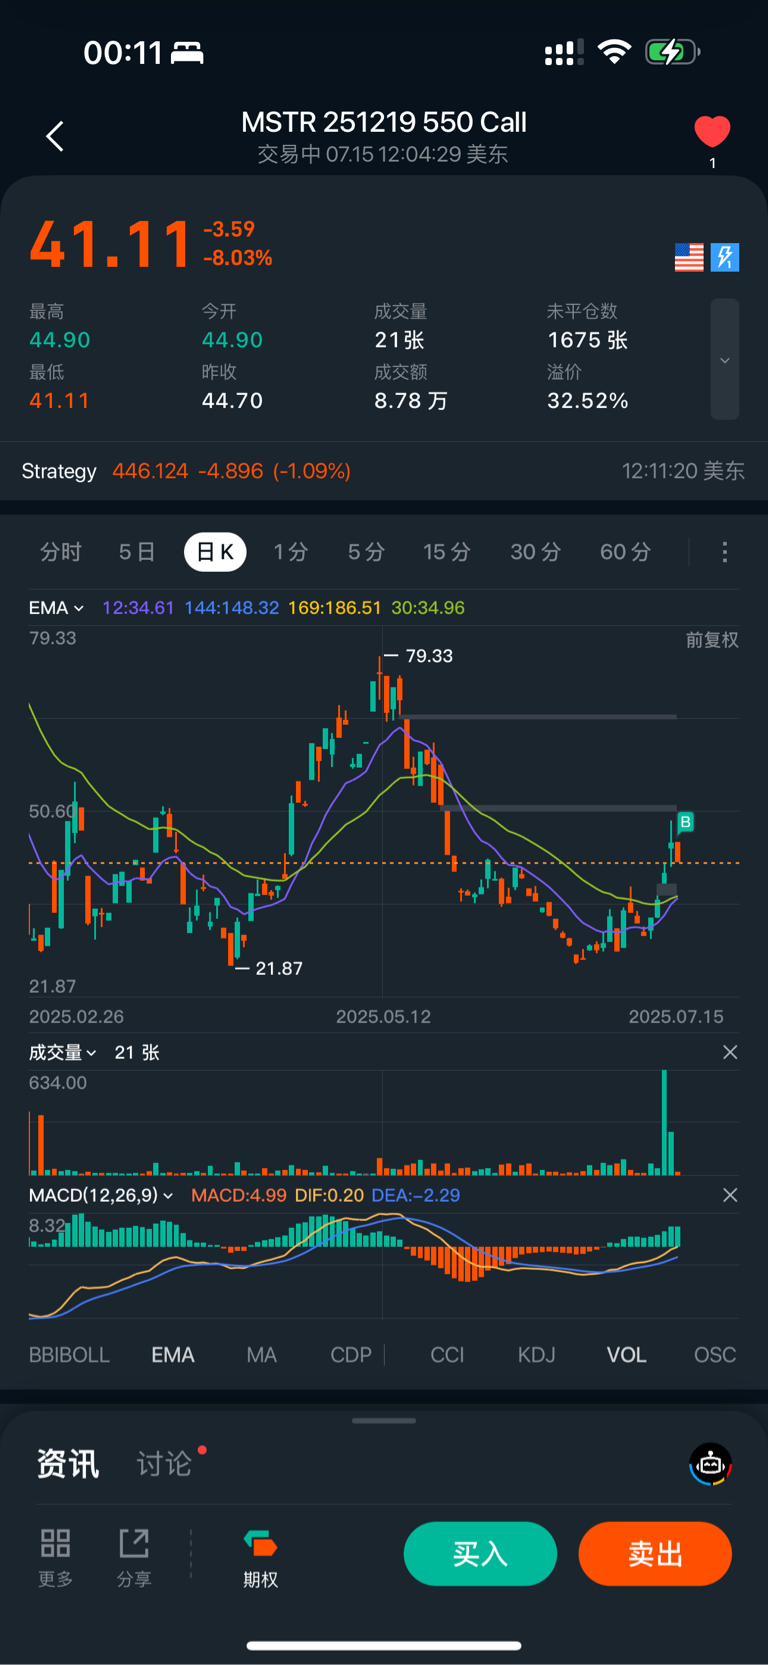Close the MACD sub-chart

[x=730, y=1195]
